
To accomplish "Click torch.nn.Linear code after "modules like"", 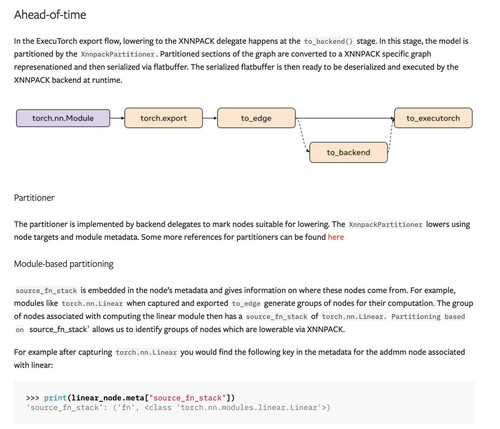I will point(92,304).
